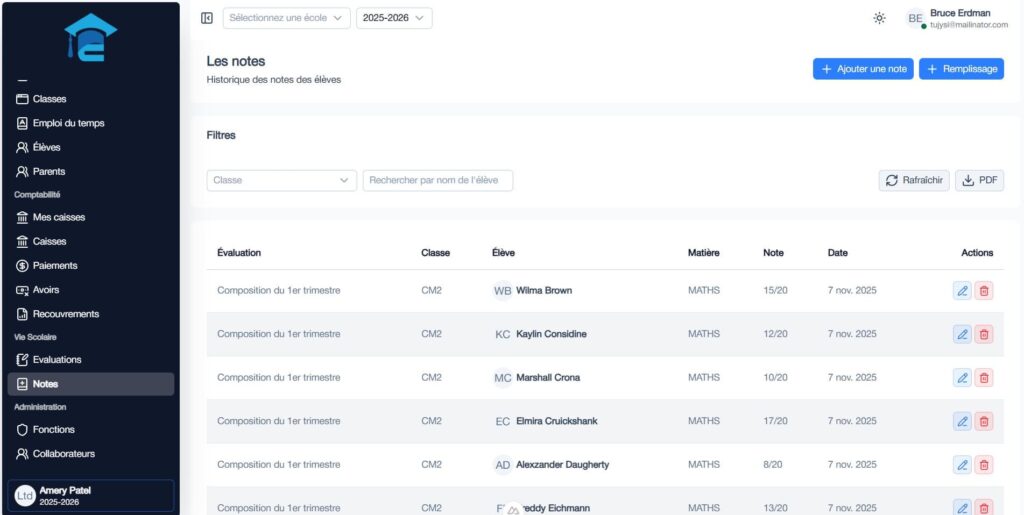Delete Wilma Brown's note with trash icon
1024x515 pixels.
(x=984, y=291)
